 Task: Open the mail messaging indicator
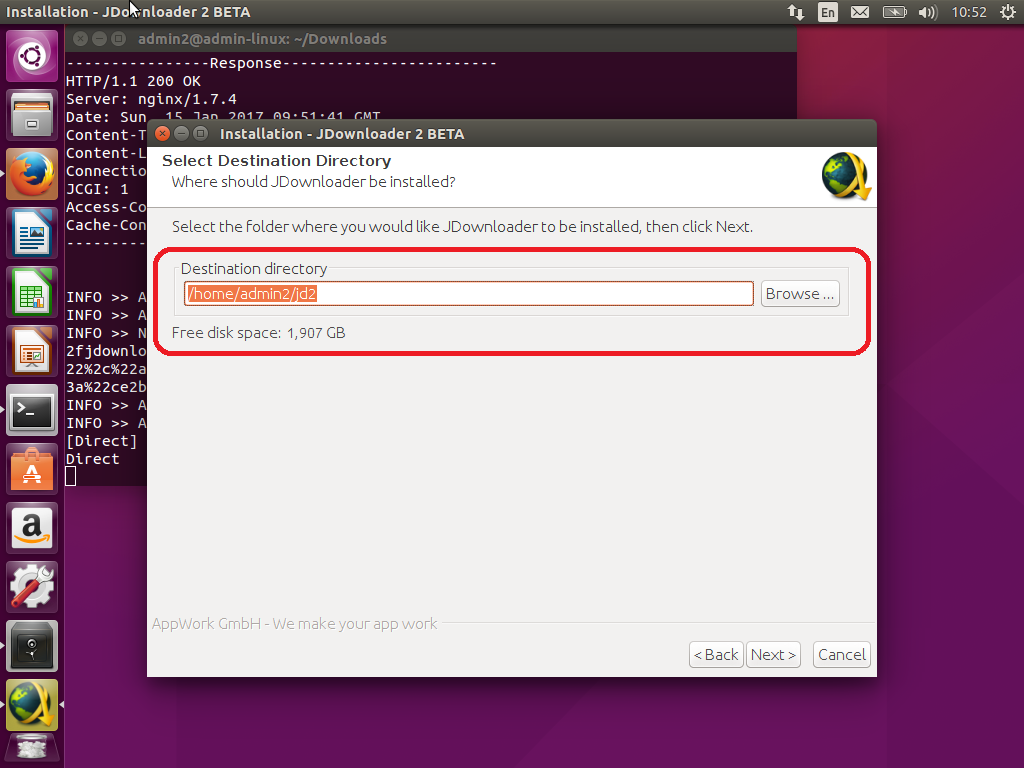pos(859,12)
